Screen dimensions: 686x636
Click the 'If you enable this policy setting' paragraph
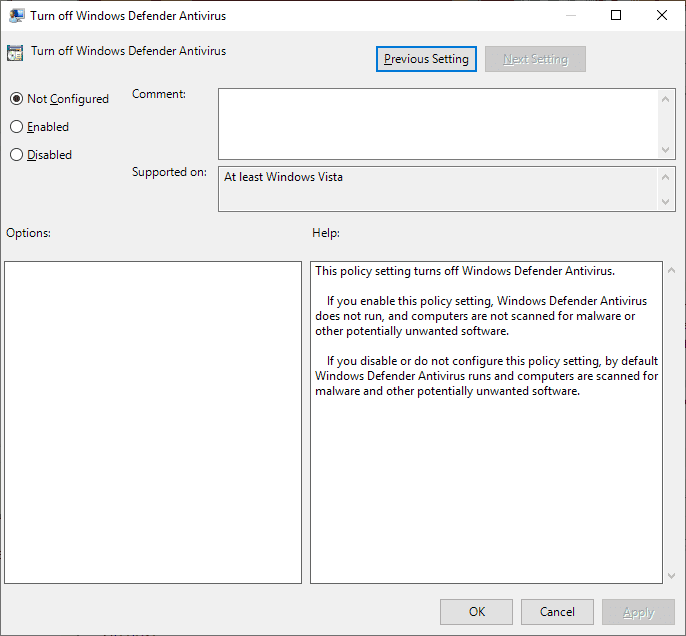pyautogui.click(x=481, y=316)
